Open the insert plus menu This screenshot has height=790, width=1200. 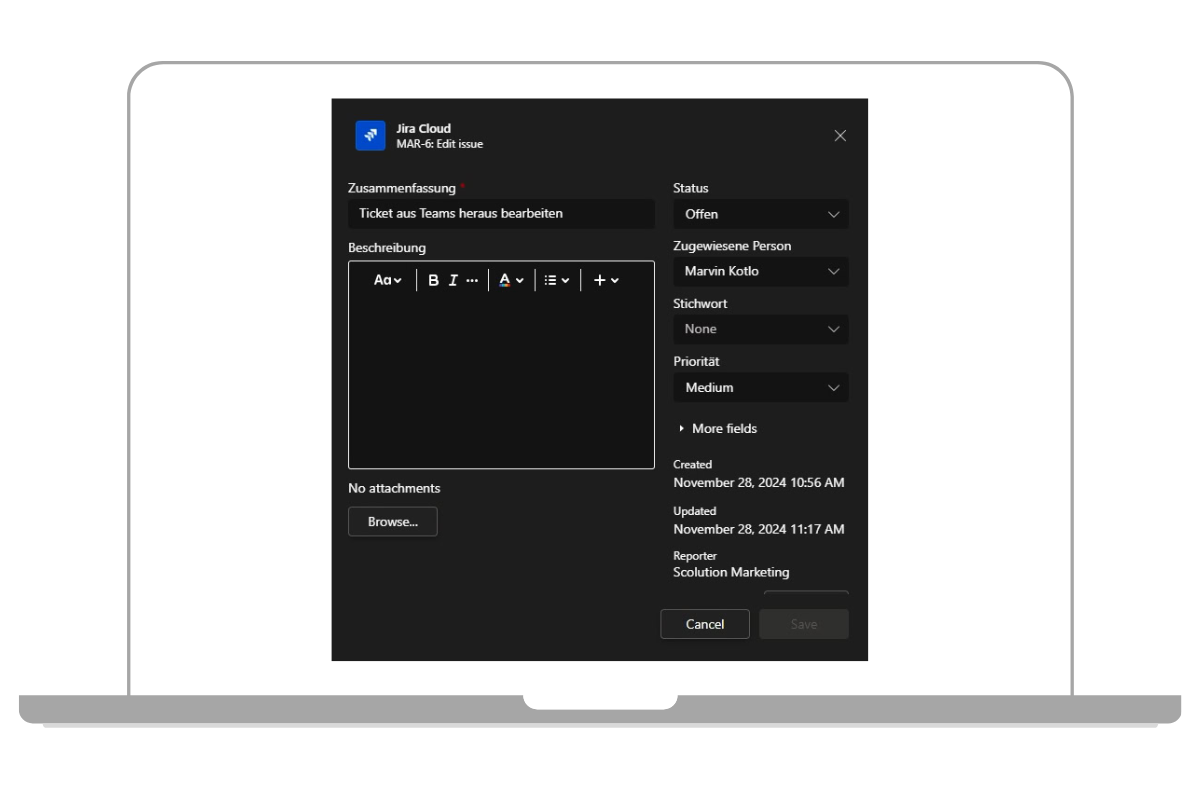pyautogui.click(x=606, y=281)
